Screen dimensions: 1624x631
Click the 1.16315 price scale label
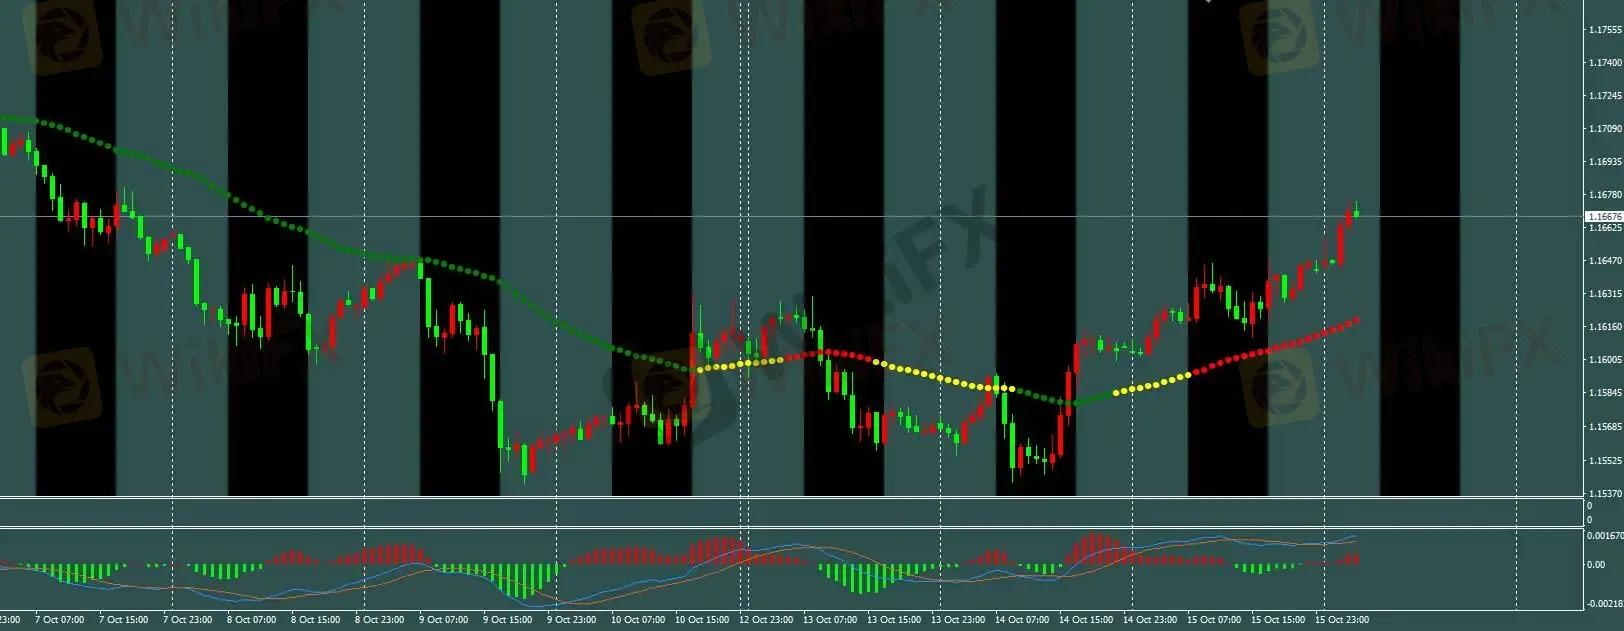[x=1604, y=294]
